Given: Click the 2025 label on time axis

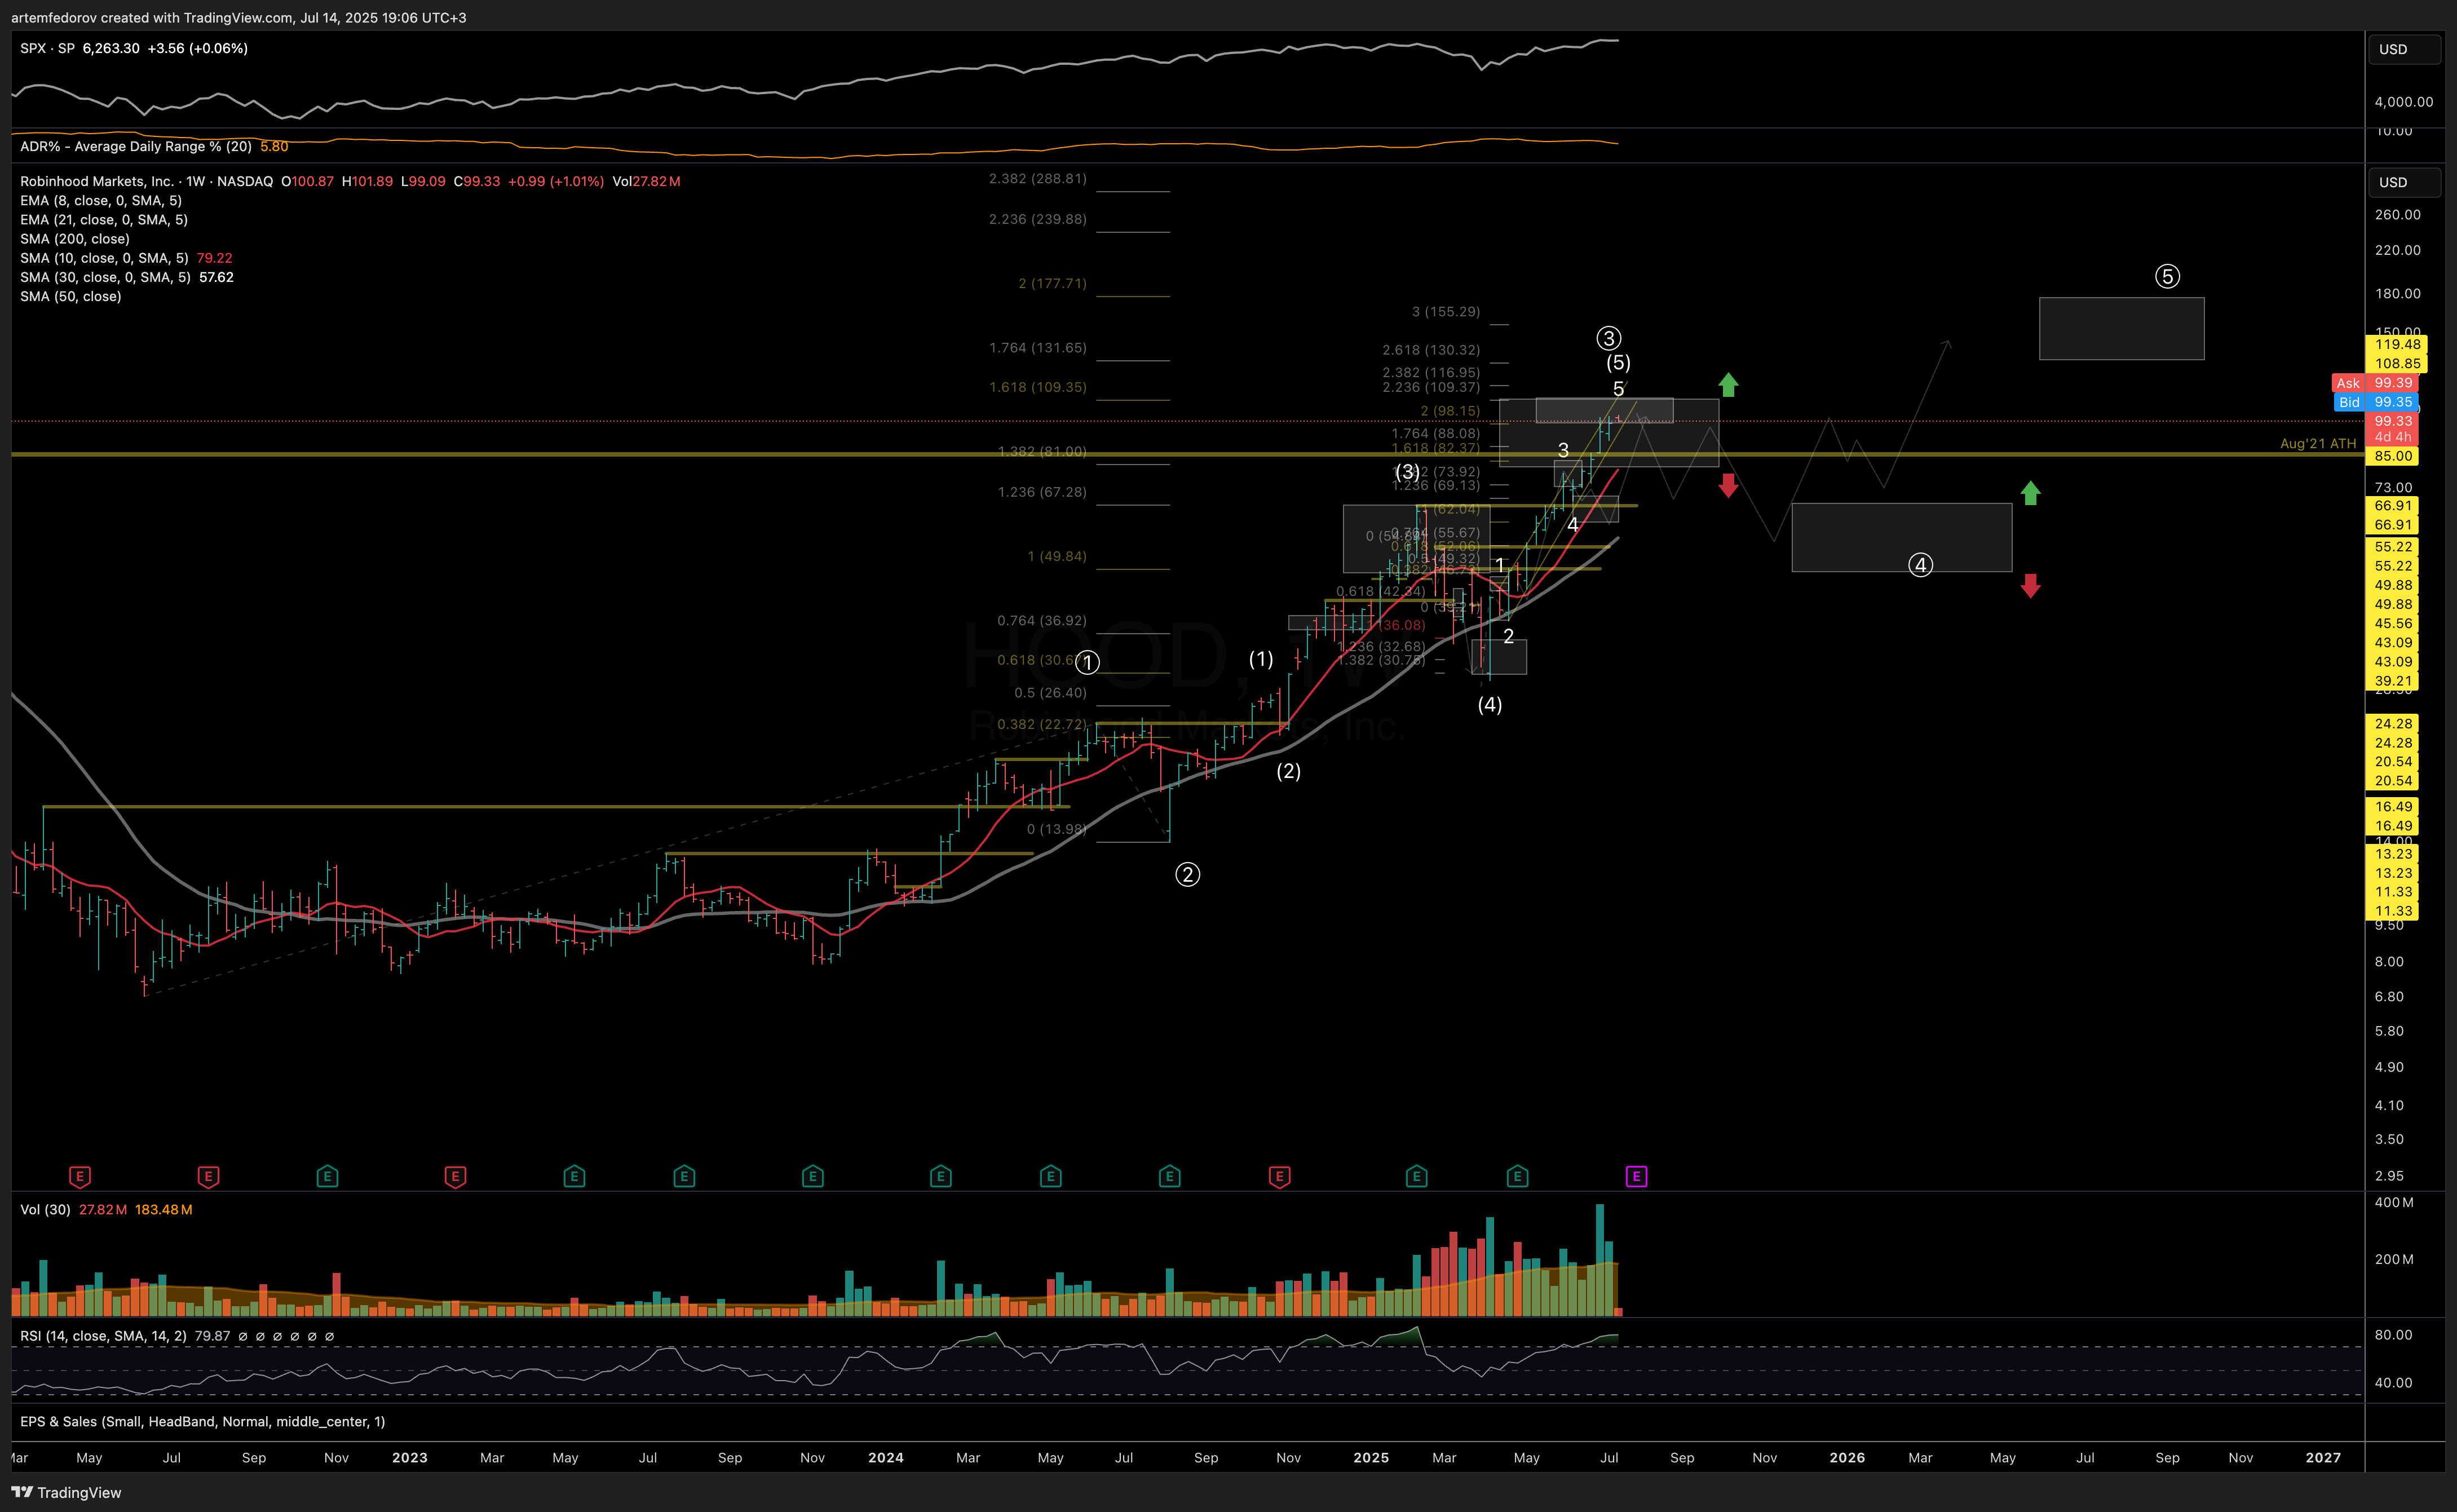Looking at the screenshot, I should tap(1371, 1458).
